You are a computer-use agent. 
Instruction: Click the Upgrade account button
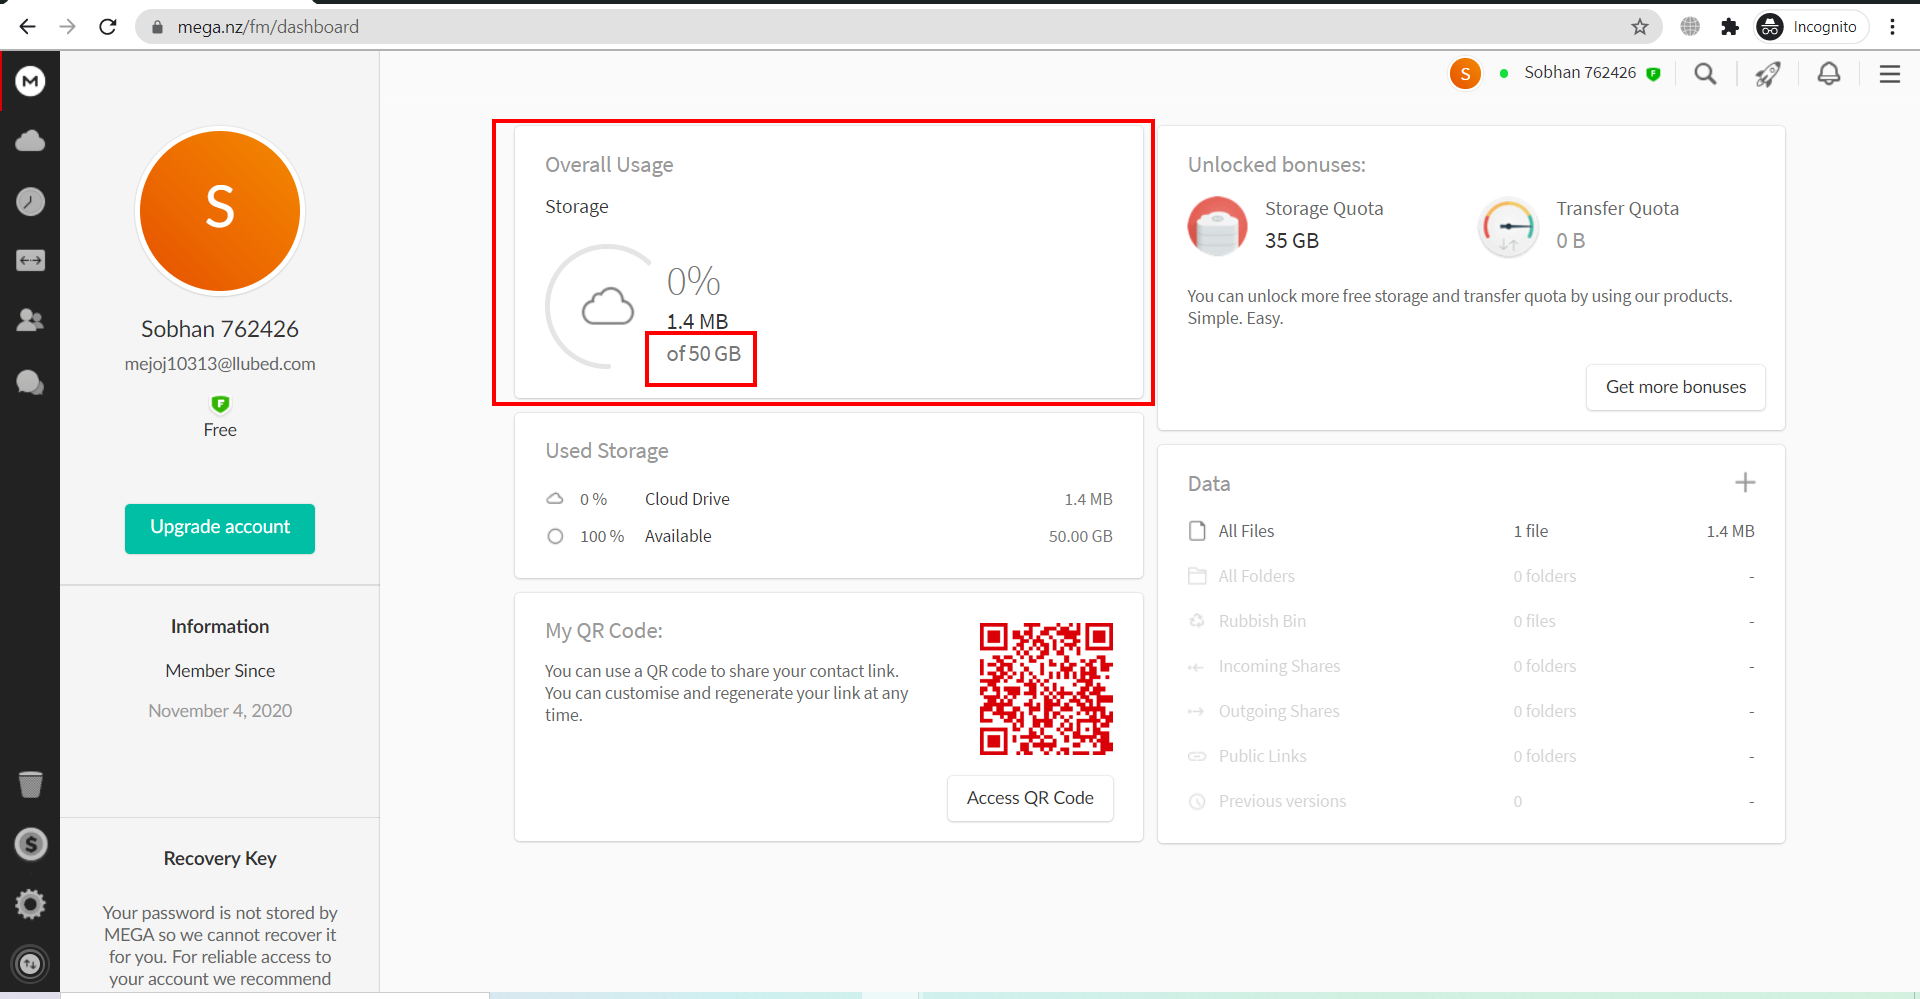click(220, 528)
